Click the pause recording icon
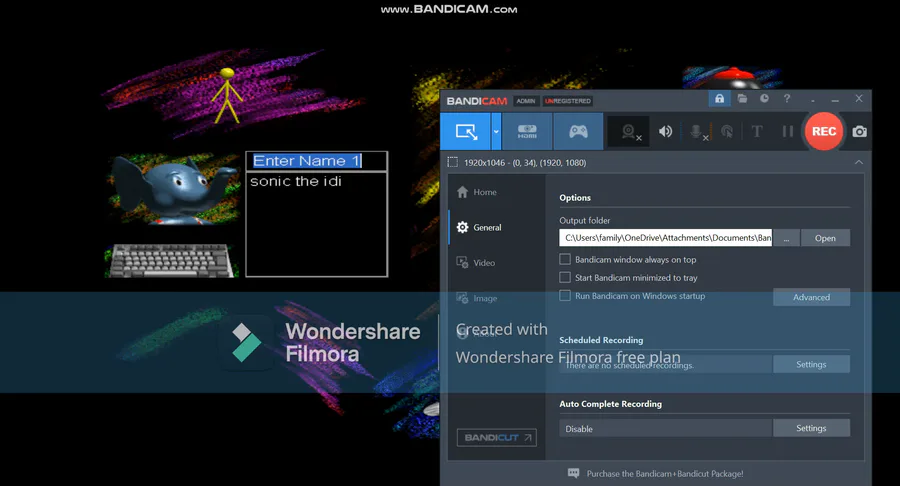Image resolution: width=900 pixels, height=486 pixels. tap(788, 131)
